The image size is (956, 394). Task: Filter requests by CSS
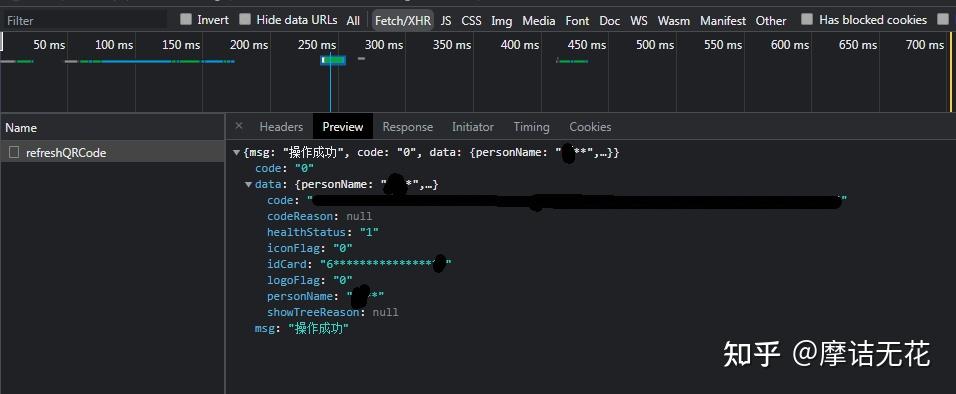pyautogui.click(x=471, y=21)
